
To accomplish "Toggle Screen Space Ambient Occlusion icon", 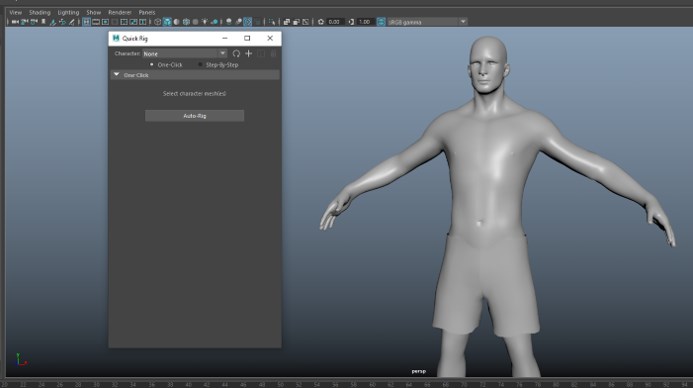I will [x=228, y=22].
